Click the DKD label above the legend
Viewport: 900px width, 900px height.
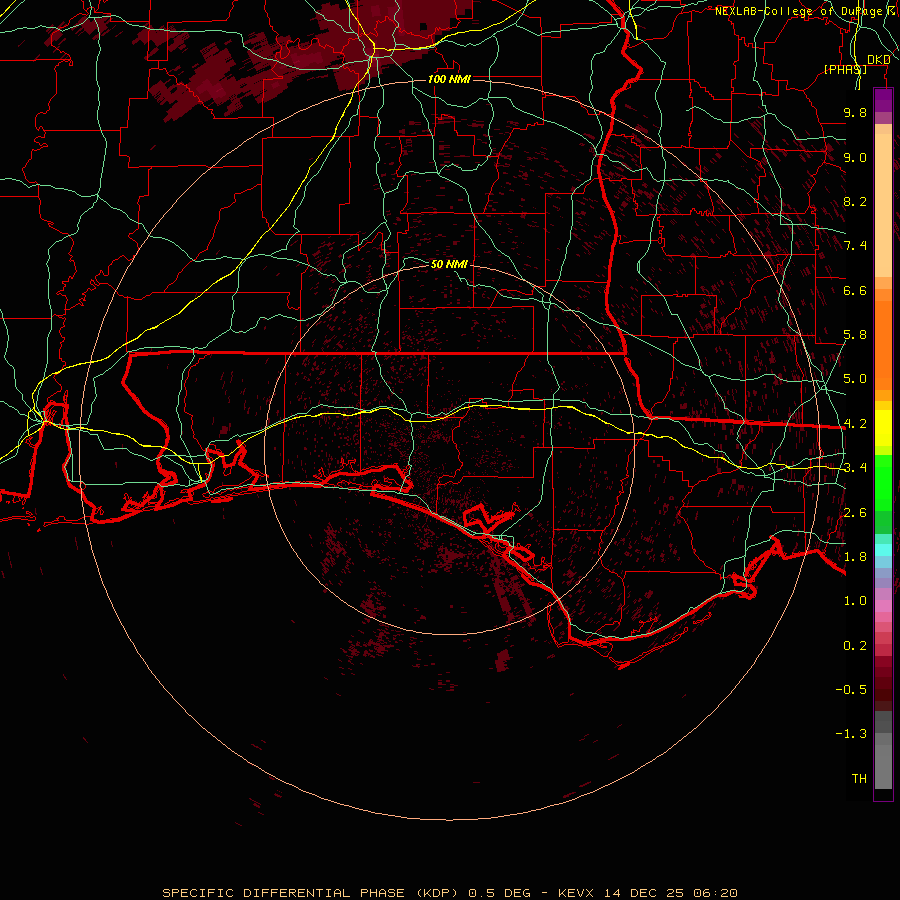pyautogui.click(x=878, y=59)
